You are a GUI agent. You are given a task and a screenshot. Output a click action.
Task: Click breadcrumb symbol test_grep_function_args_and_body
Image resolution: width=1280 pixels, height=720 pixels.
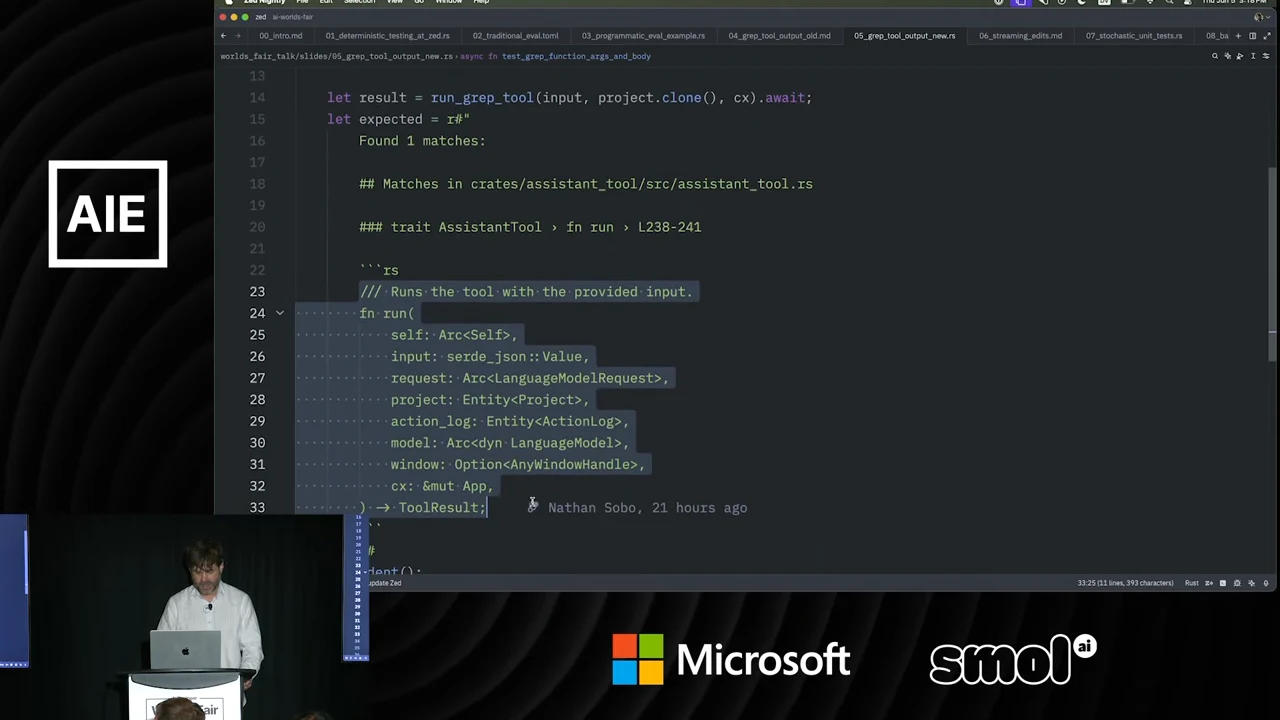point(576,56)
